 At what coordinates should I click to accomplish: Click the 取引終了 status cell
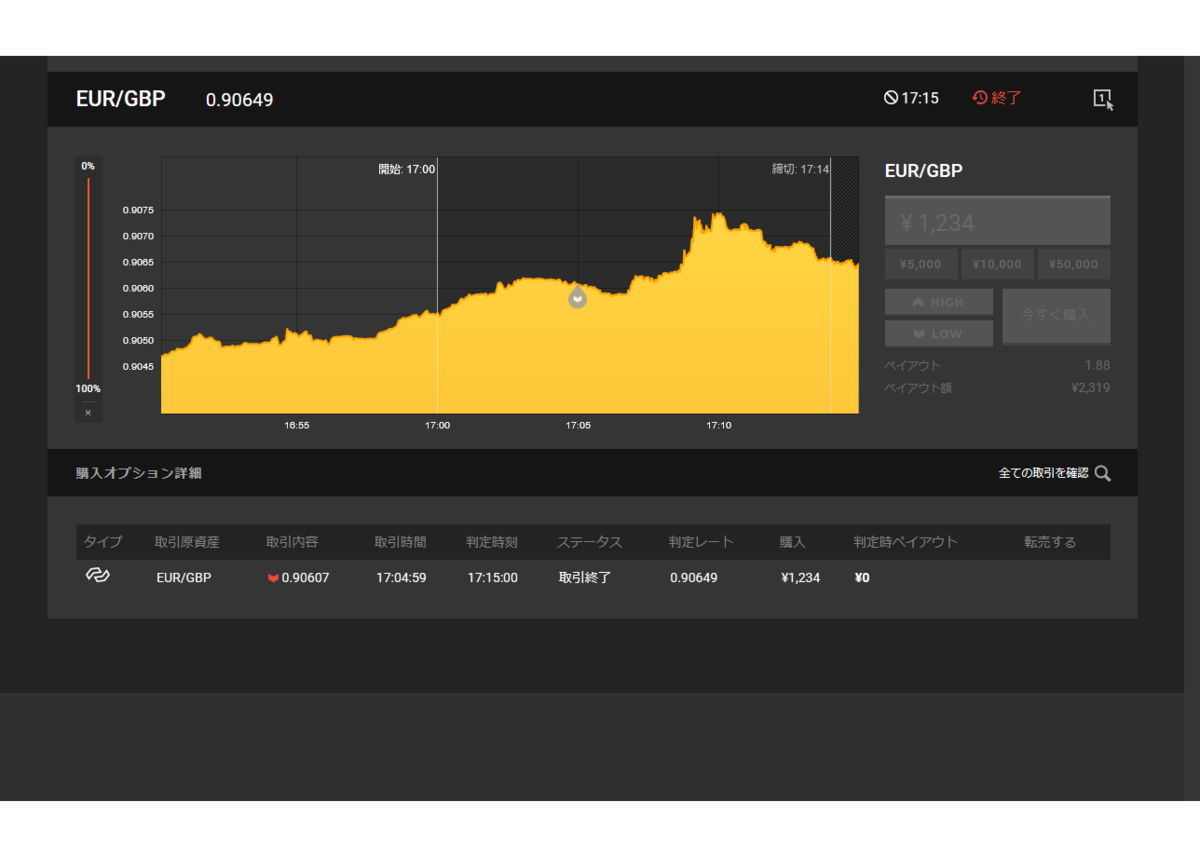(585, 578)
